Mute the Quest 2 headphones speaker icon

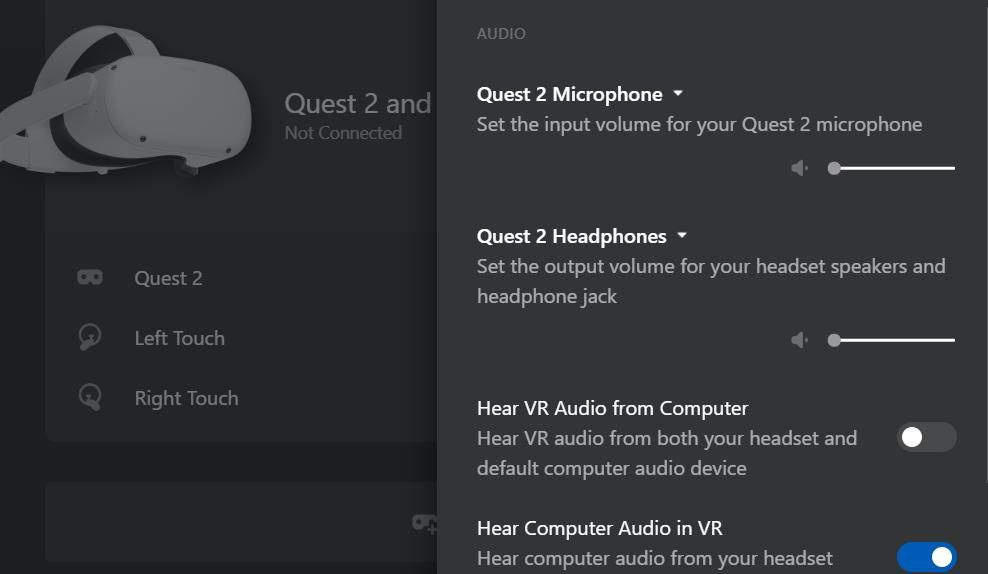tap(799, 340)
